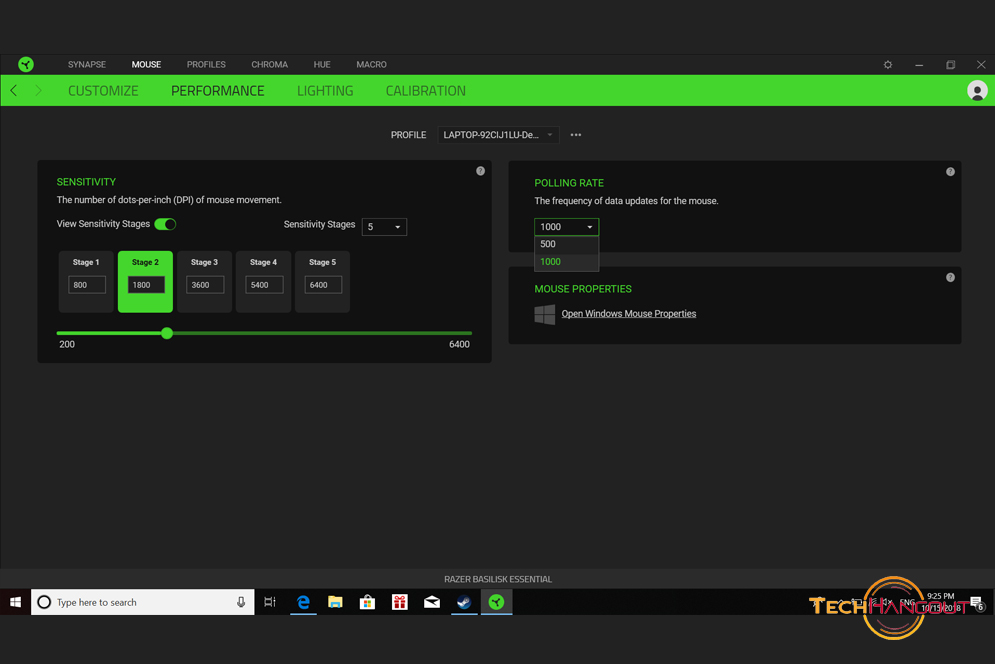Open Sensitivity Stages count dropdown
This screenshot has height=664, width=995.
(384, 227)
